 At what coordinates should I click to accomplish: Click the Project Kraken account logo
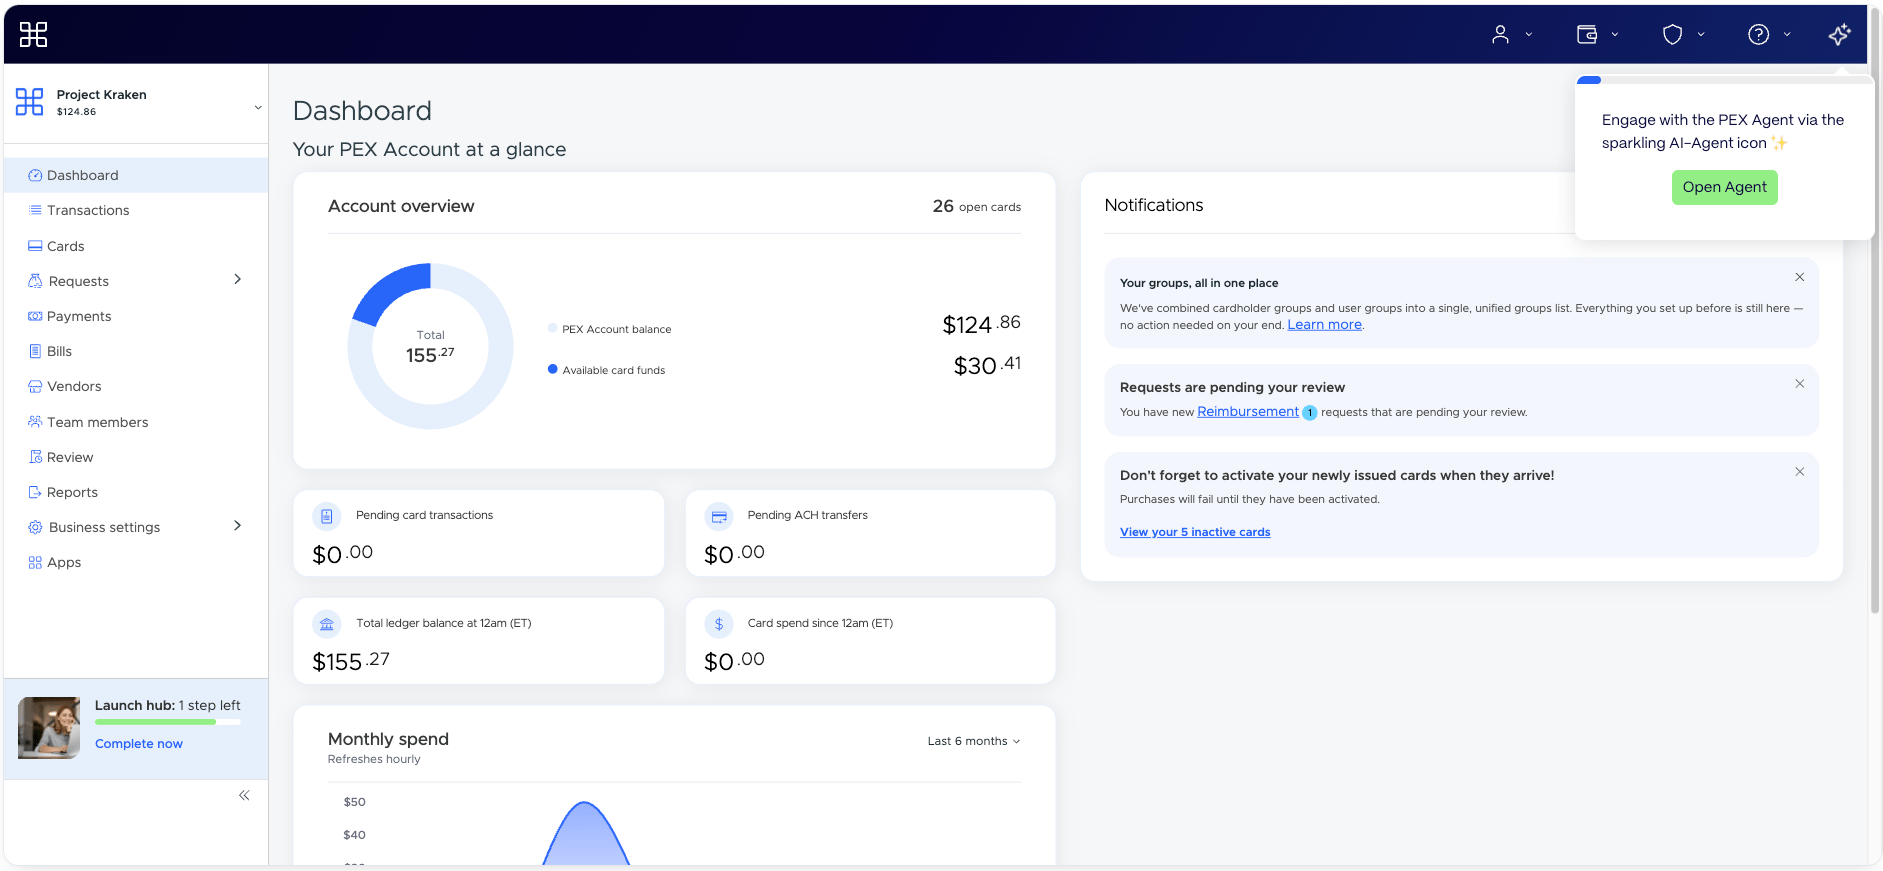point(30,101)
